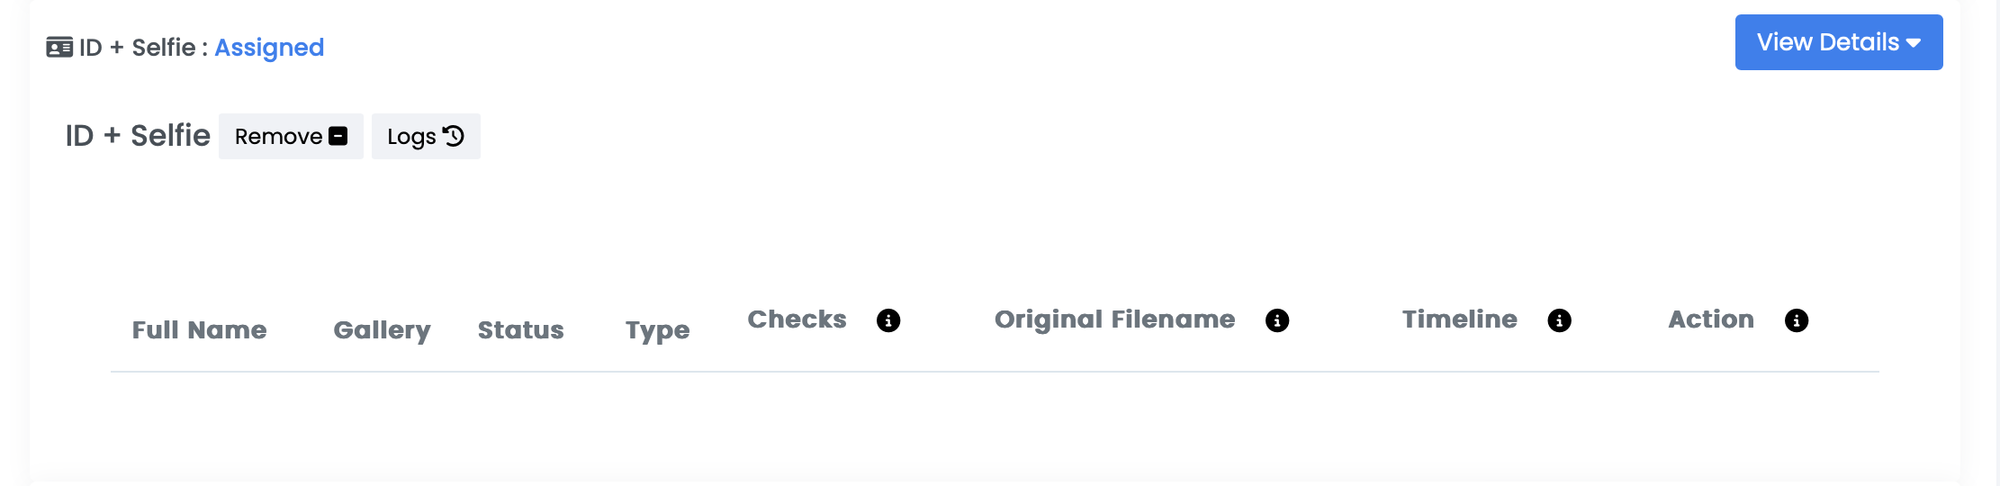Screen dimensions: 2000x486
Task: Open Logs via its text label
Action: (x=411, y=136)
